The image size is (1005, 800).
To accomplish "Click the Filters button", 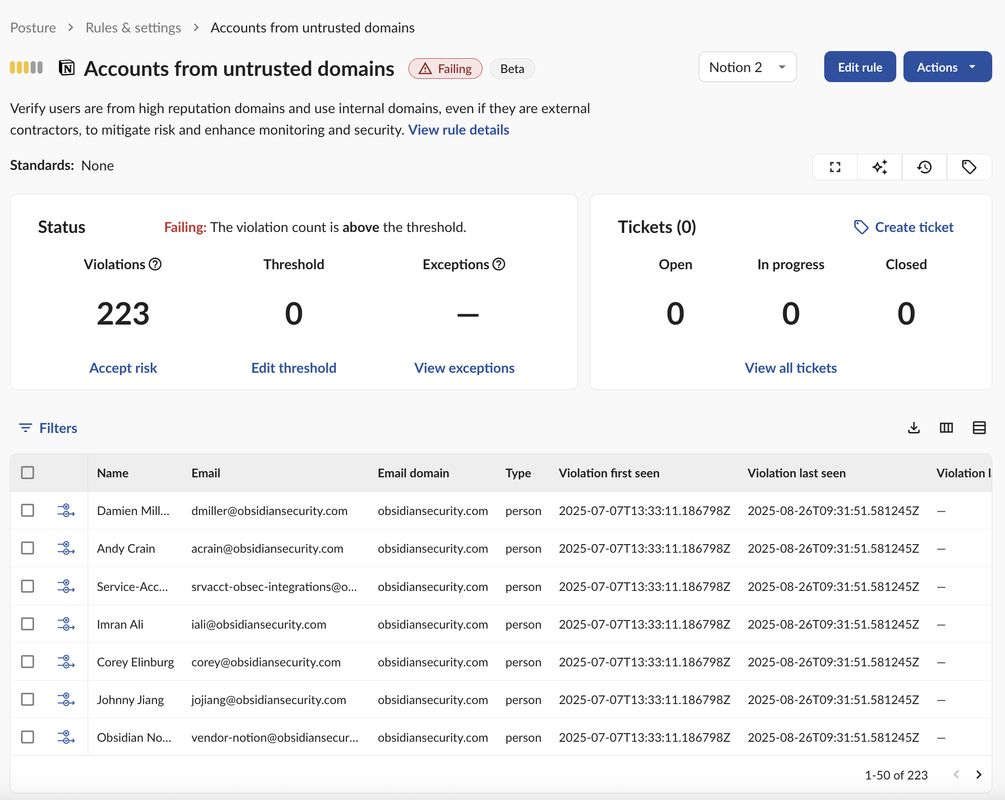I will click(48, 428).
